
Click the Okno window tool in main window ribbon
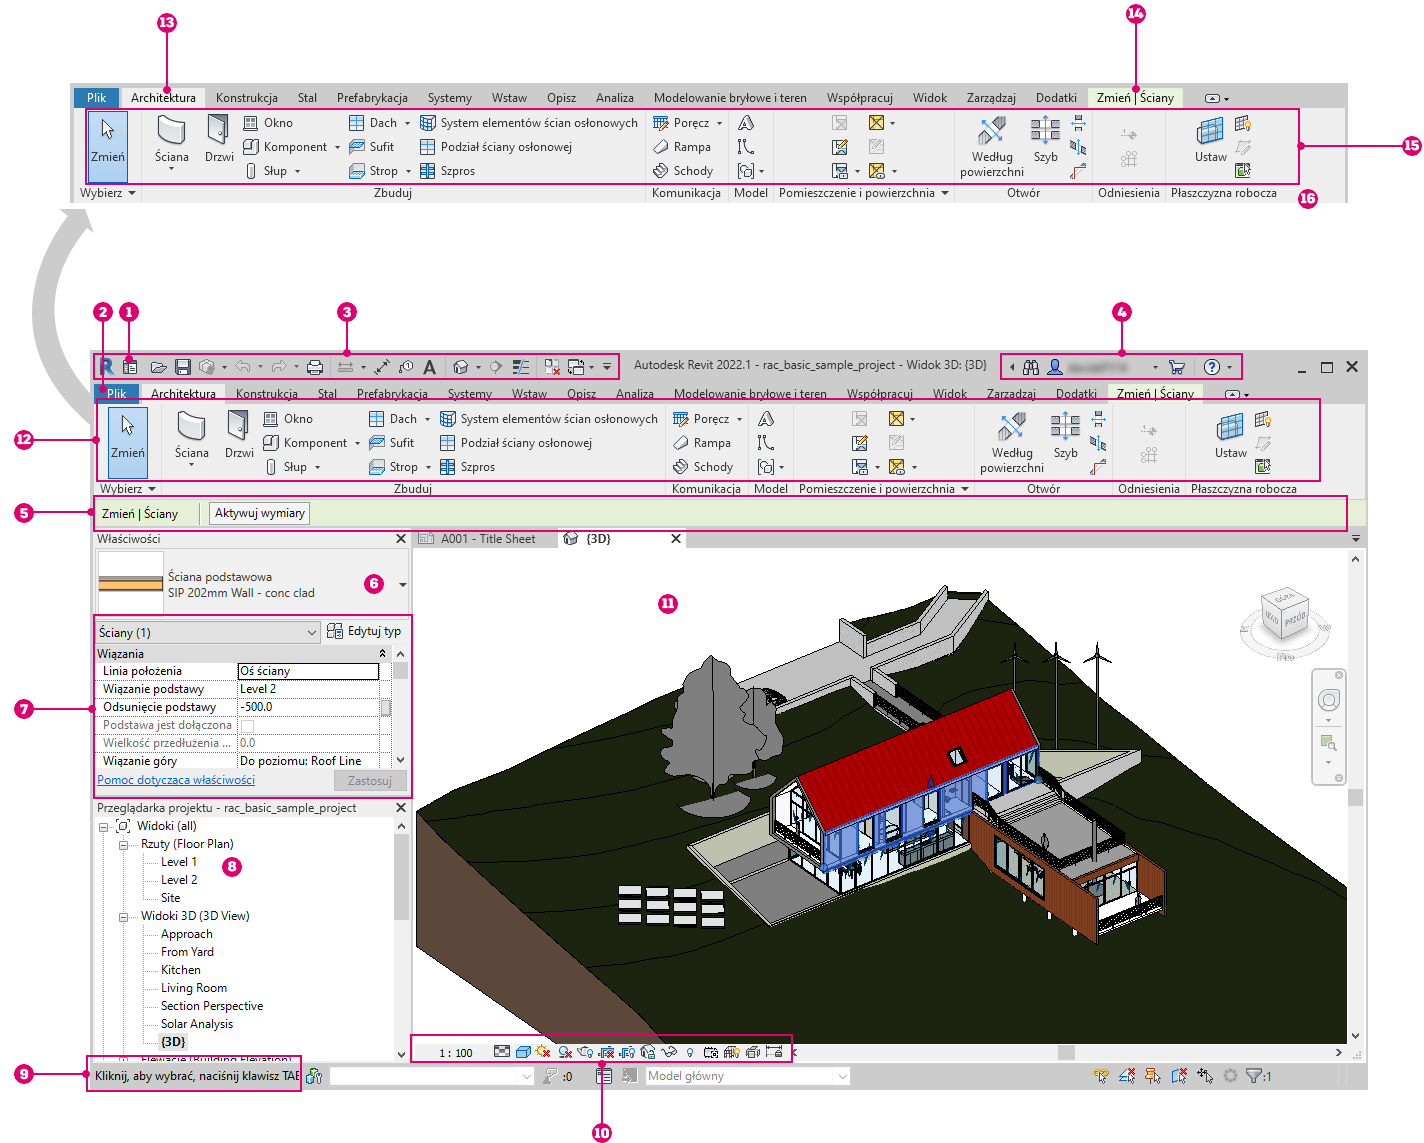288,419
